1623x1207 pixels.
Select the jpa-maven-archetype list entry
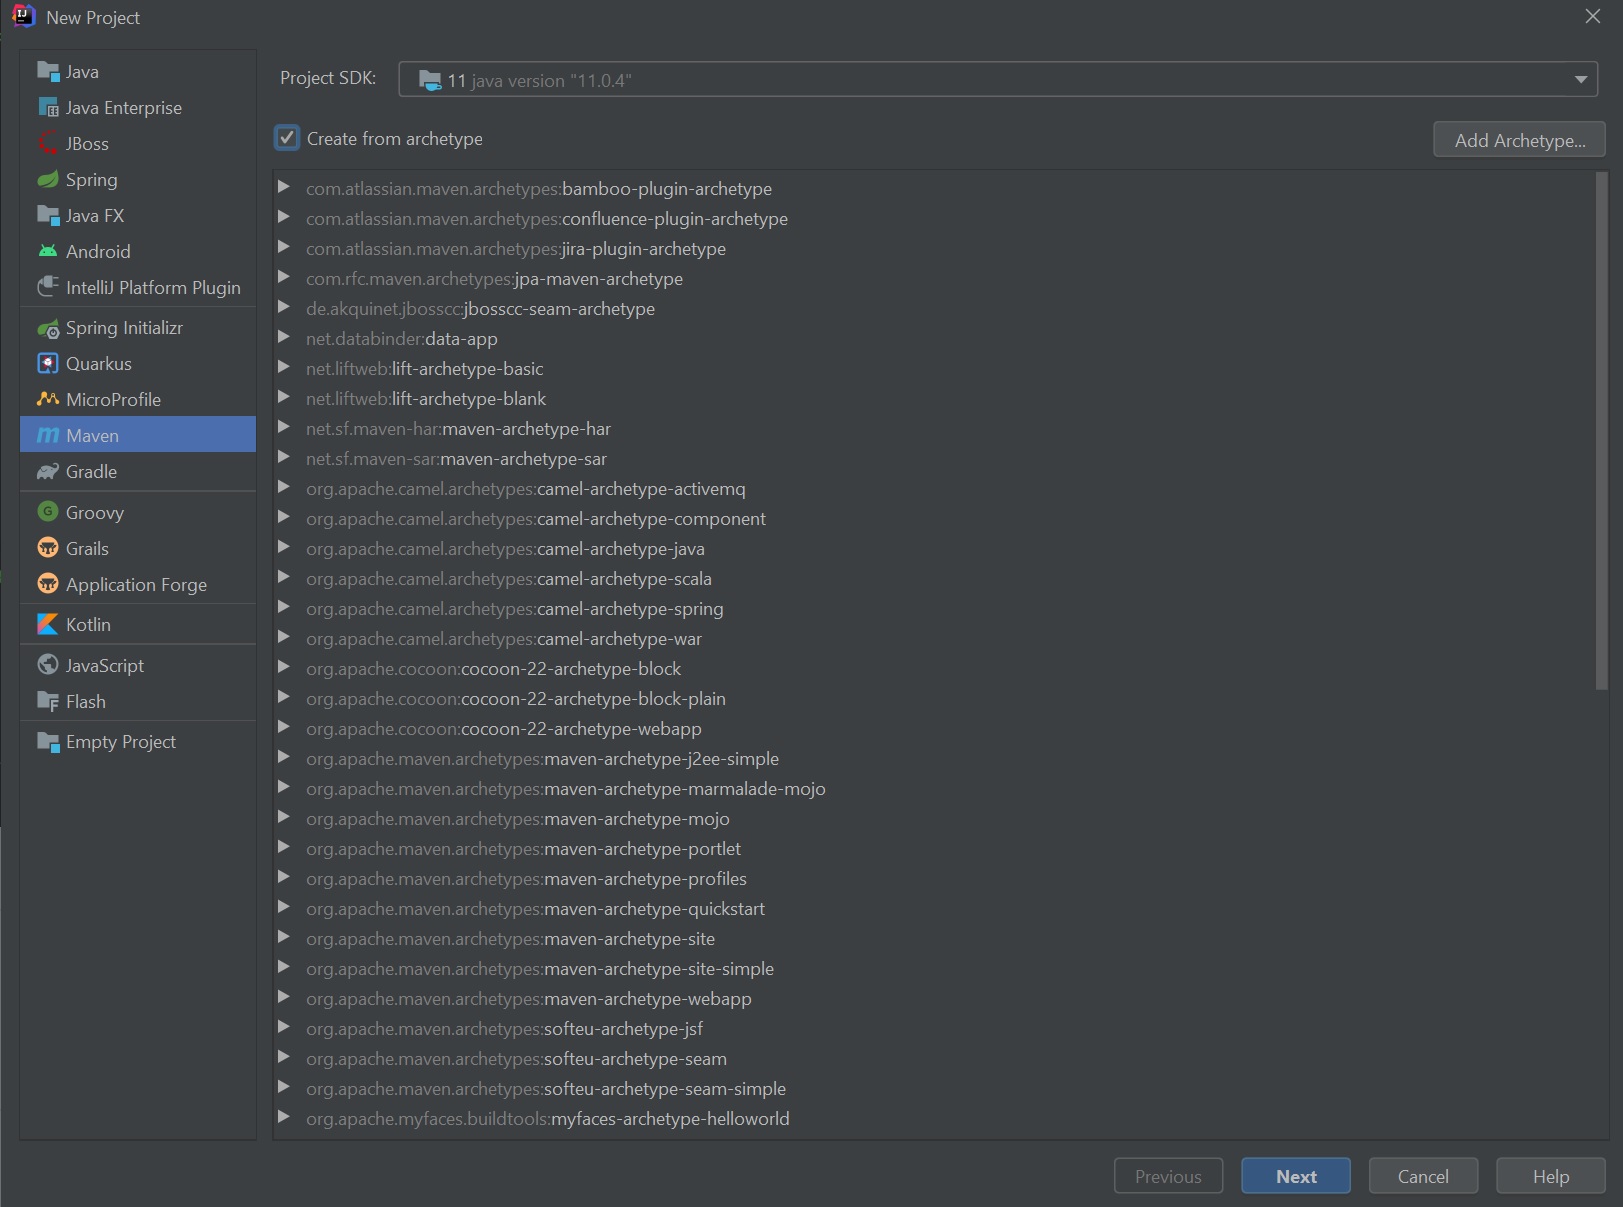coord(598,279)
